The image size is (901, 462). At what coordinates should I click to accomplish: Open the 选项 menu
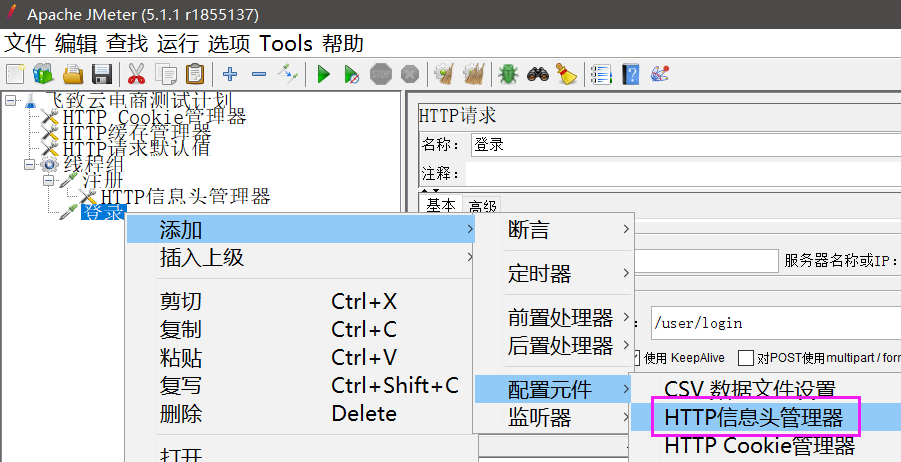tap(229, 44)
